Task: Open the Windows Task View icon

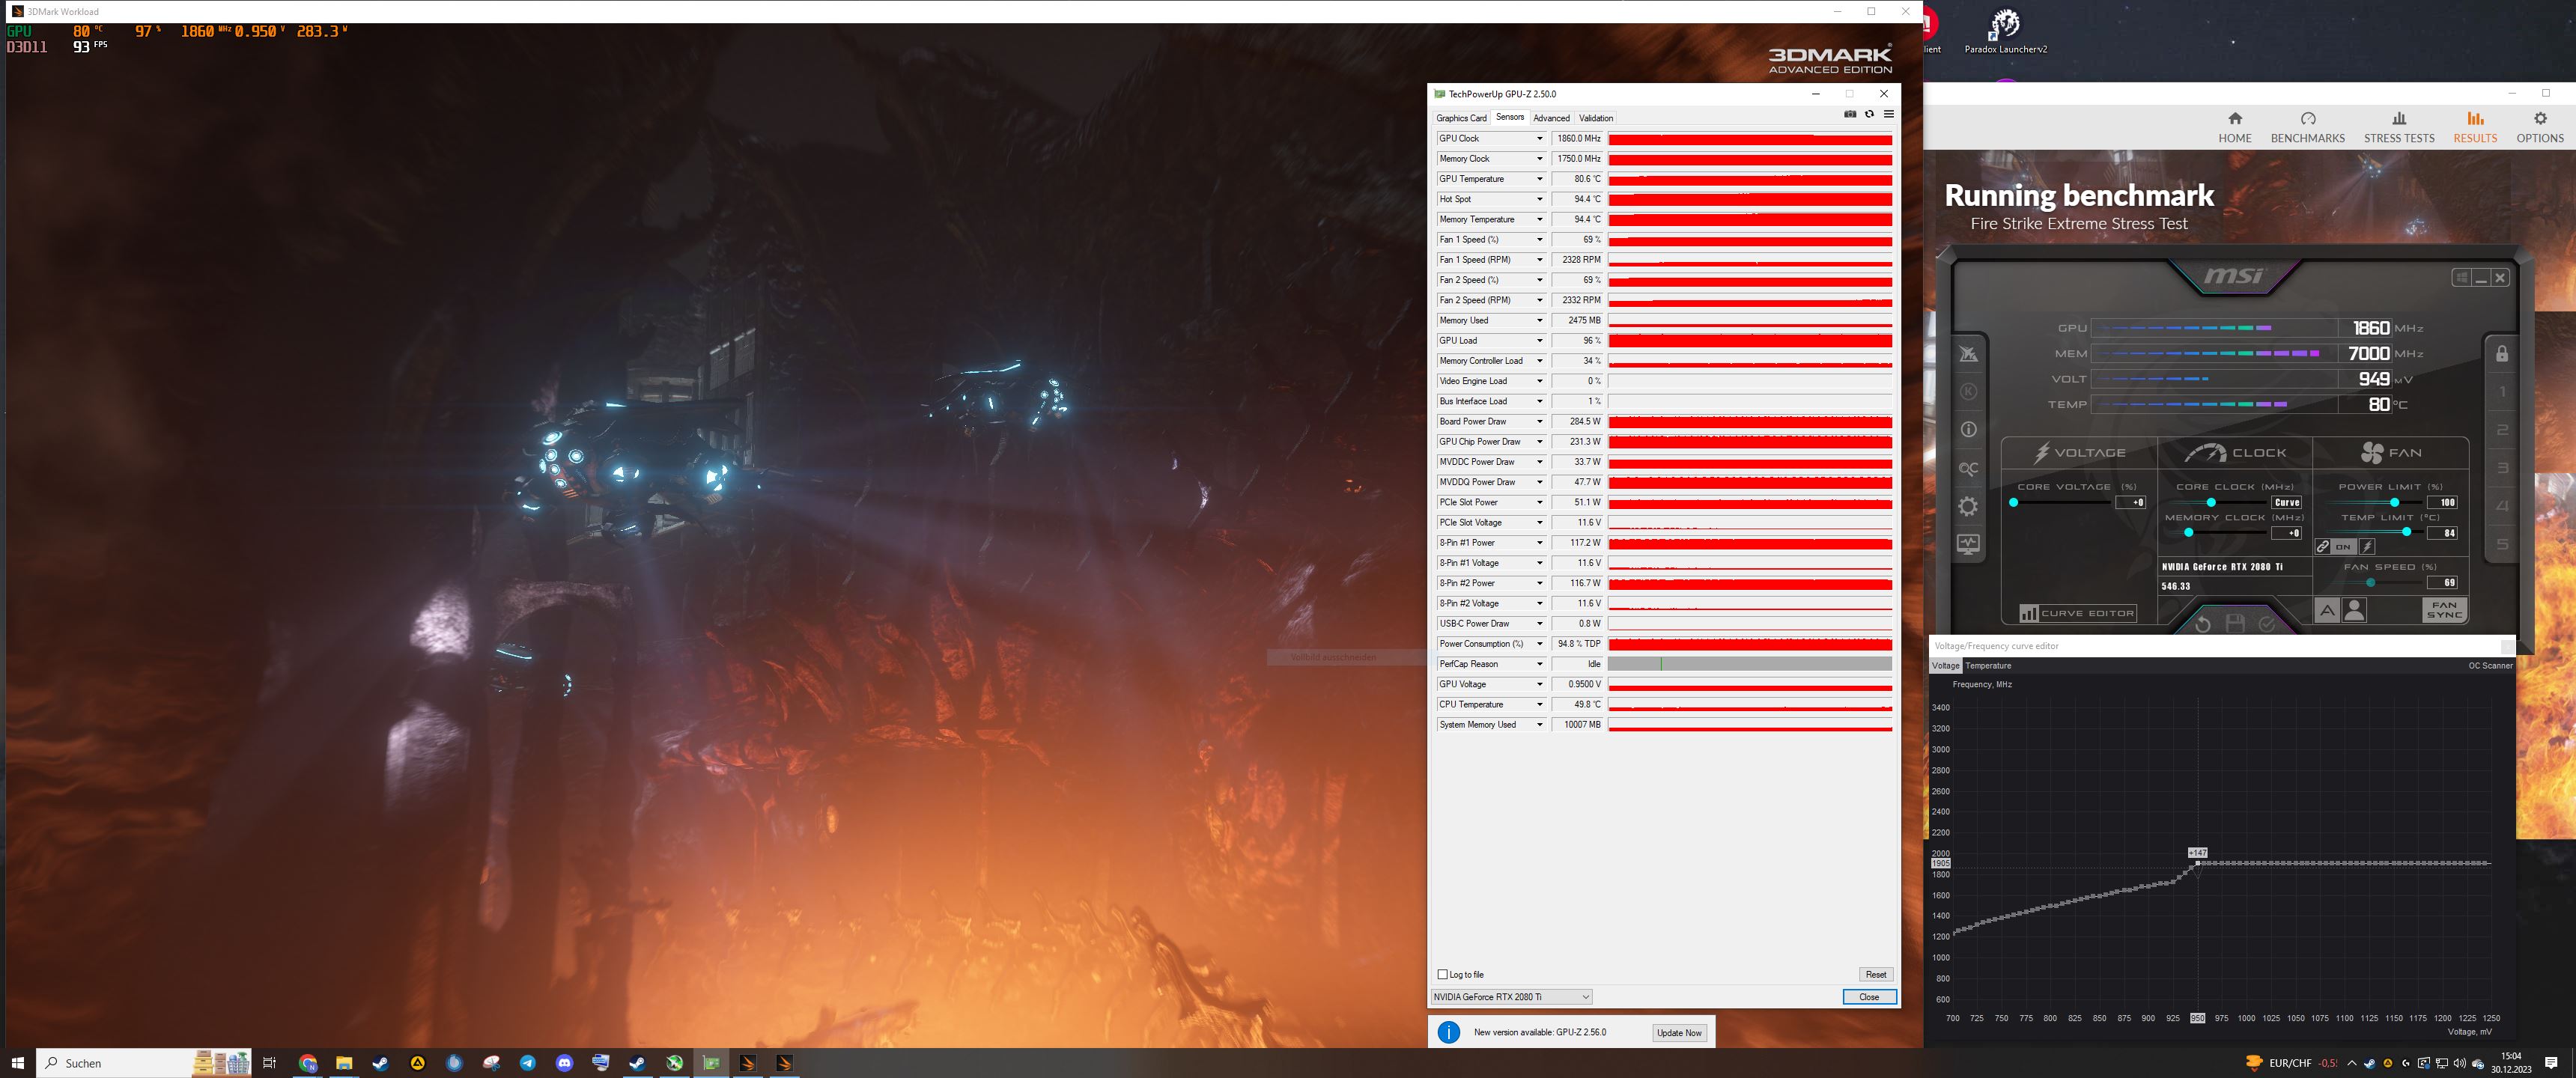Action: pyautogui.click(x=269, y=1063)
